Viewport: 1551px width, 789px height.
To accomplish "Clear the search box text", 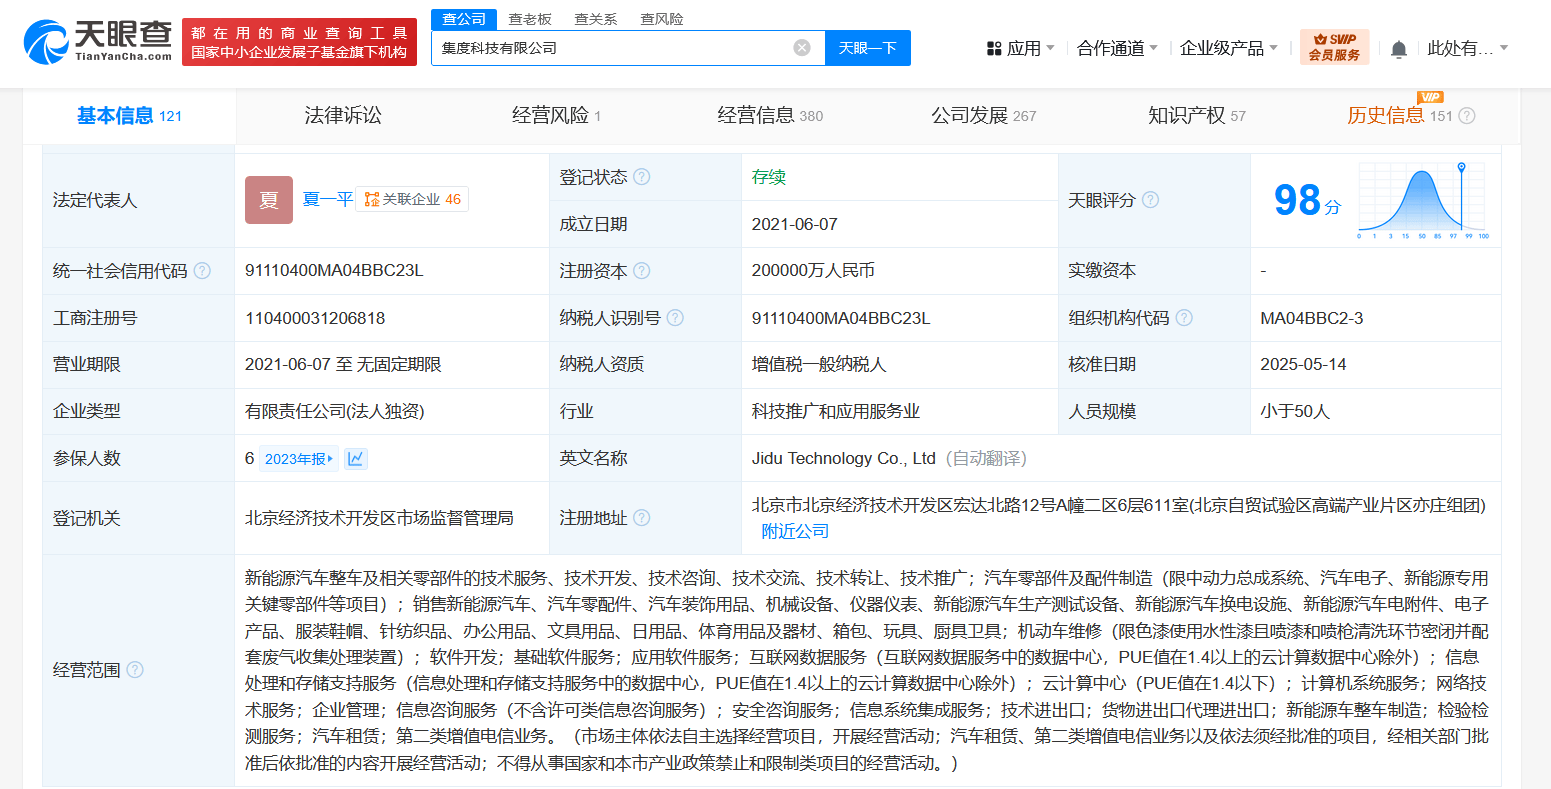I will [x=802, y=48].
